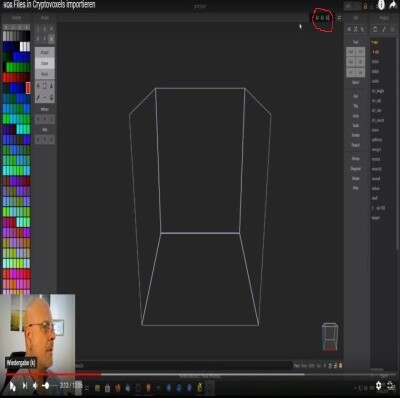
Task: Click the view cube orientation gizmo
Action: point(330,337)
